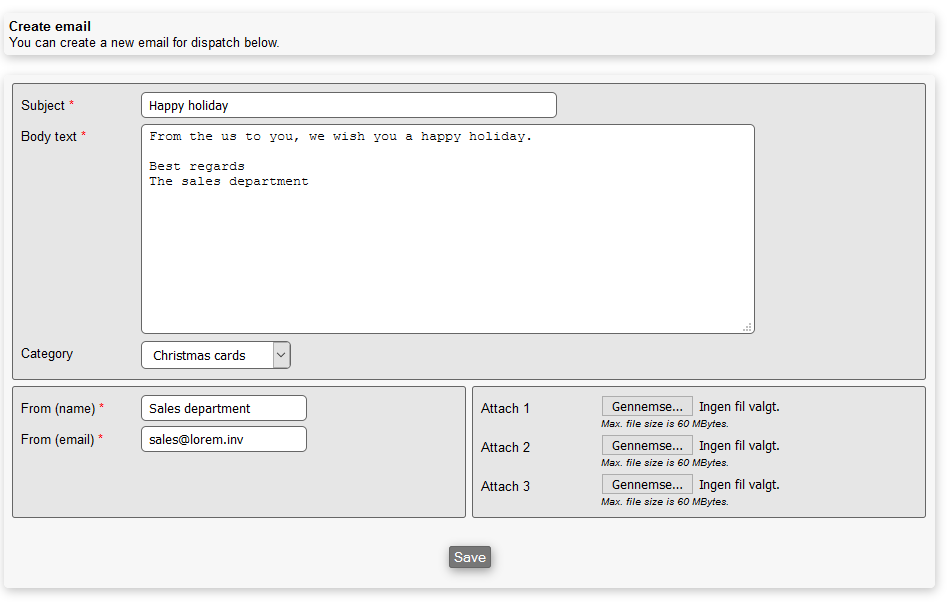Screen dimensions: 951x609
Task: Click the From (email) label
Action: 58,439
